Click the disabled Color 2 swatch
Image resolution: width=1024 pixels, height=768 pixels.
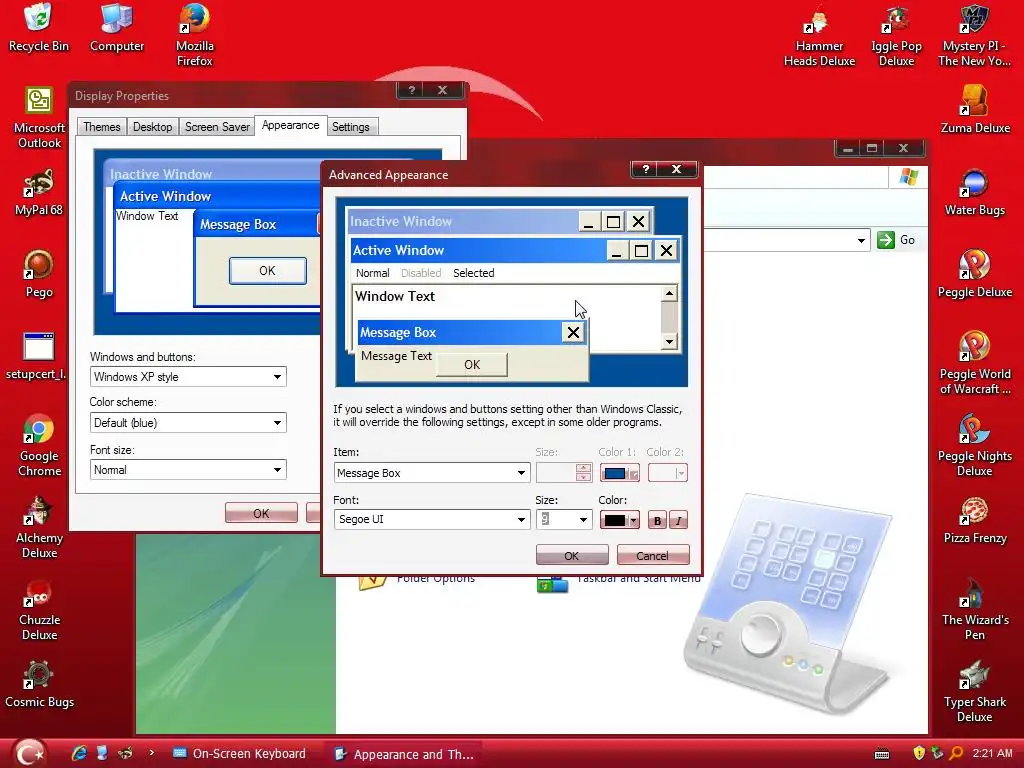(x=667, y=473)
